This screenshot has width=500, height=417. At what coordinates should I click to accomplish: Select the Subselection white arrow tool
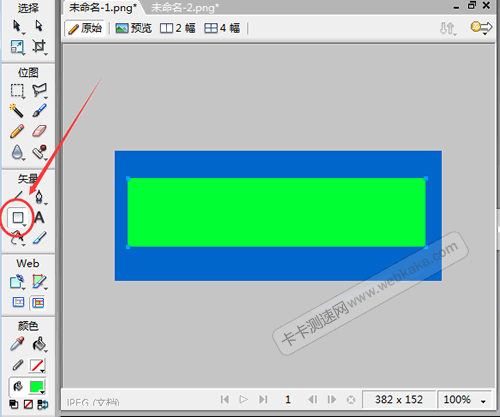tap(39, 26)
